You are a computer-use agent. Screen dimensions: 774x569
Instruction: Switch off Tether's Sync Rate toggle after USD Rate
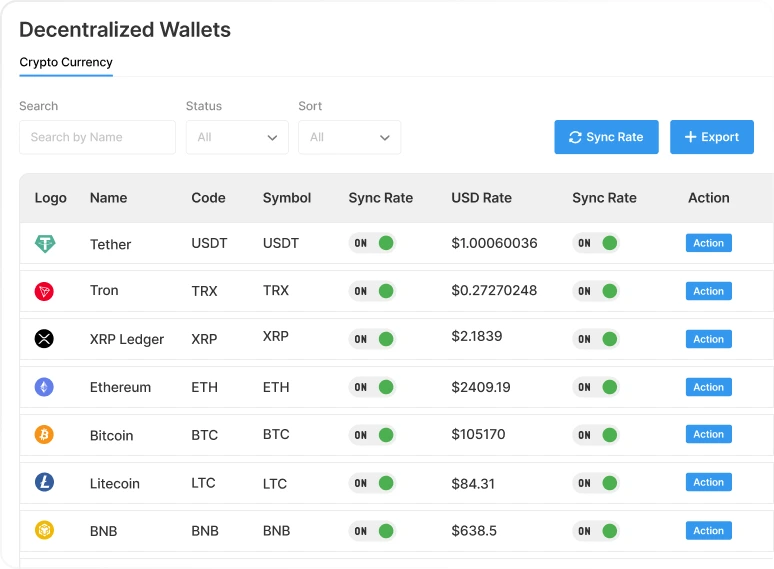click(596, 243)
